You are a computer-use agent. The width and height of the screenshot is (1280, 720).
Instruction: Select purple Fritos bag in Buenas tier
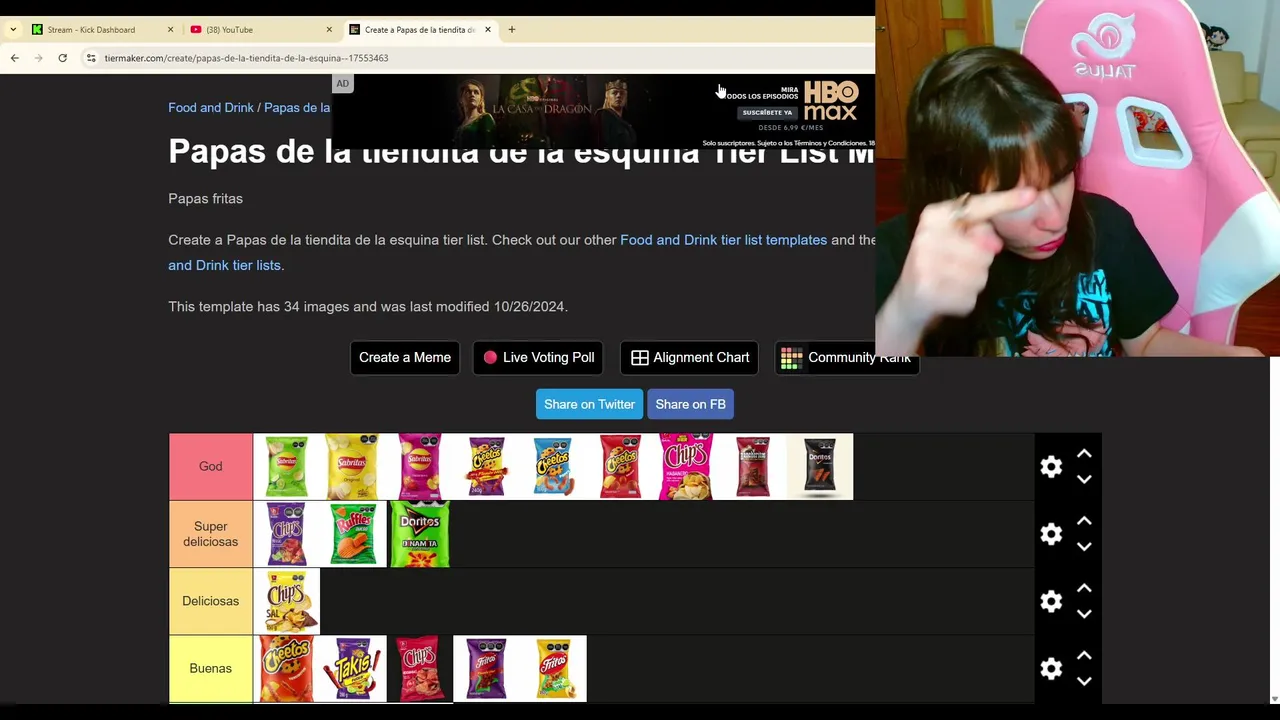pyautogui.click(x=487, y=668)
